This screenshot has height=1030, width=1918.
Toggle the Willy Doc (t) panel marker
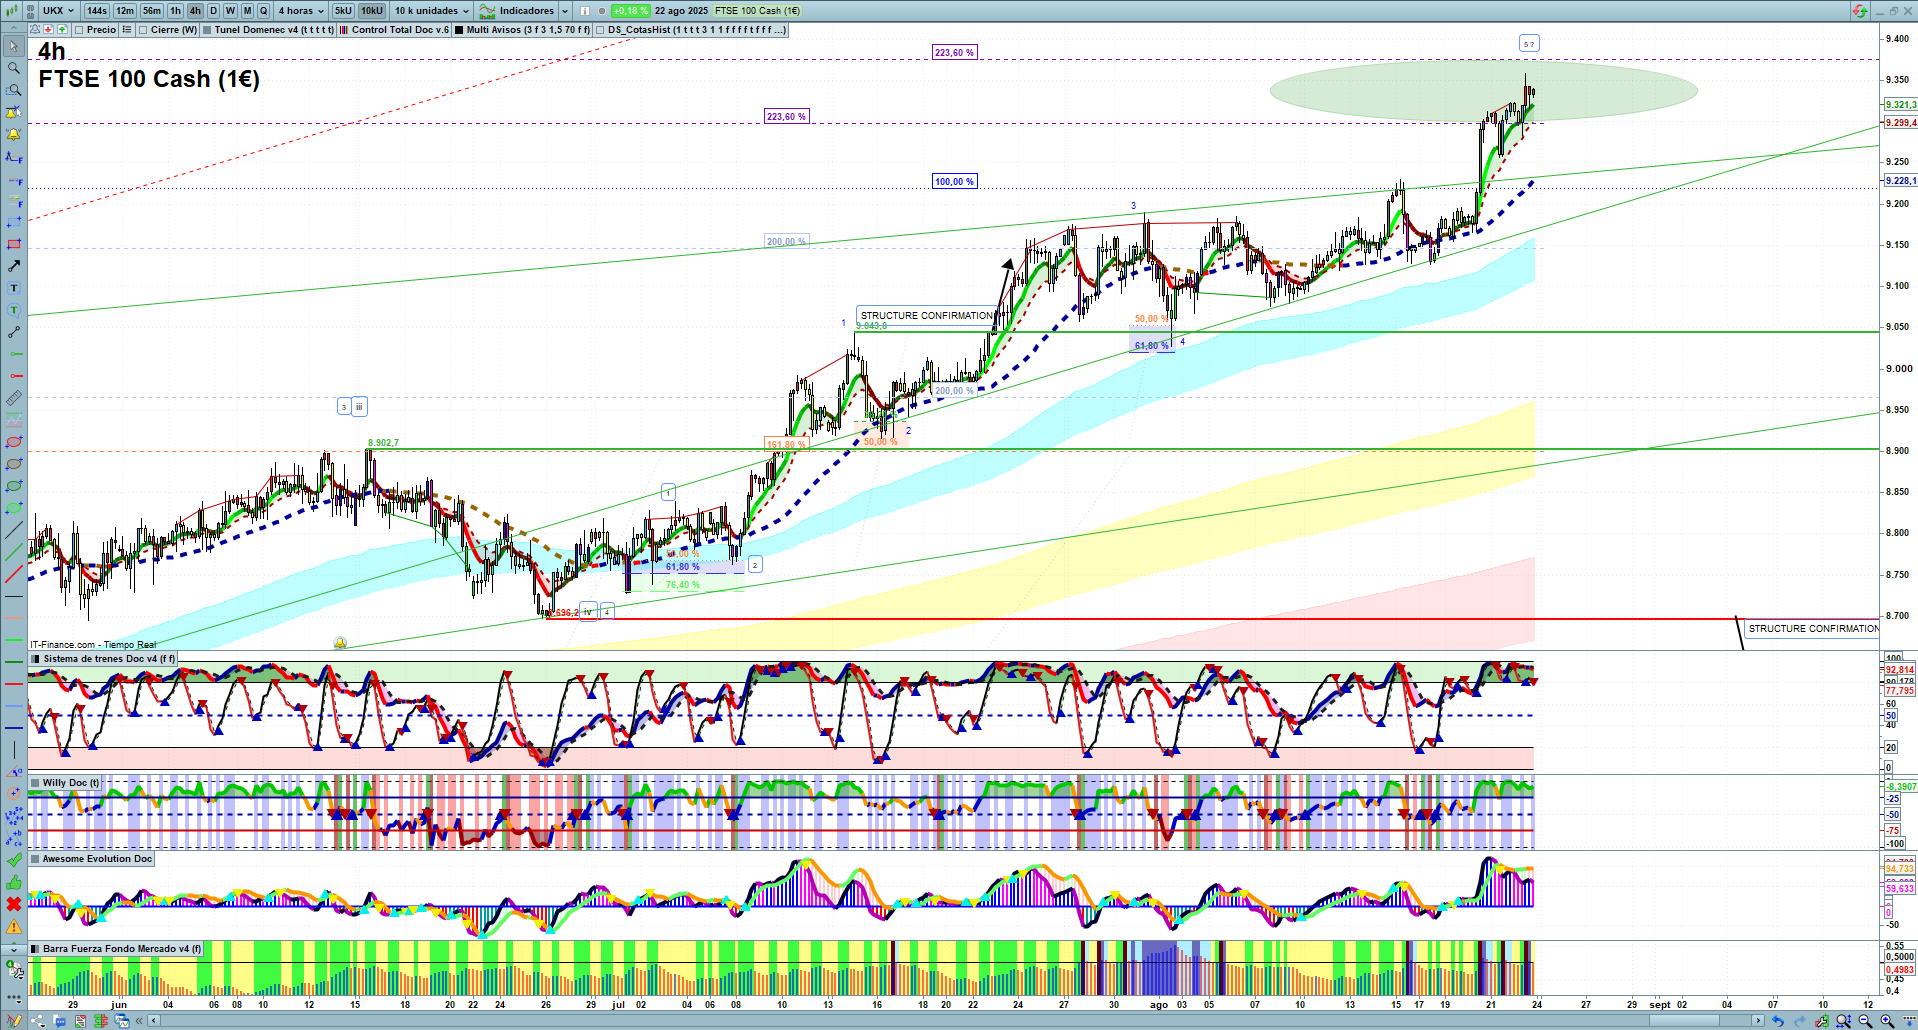(36, 783)
